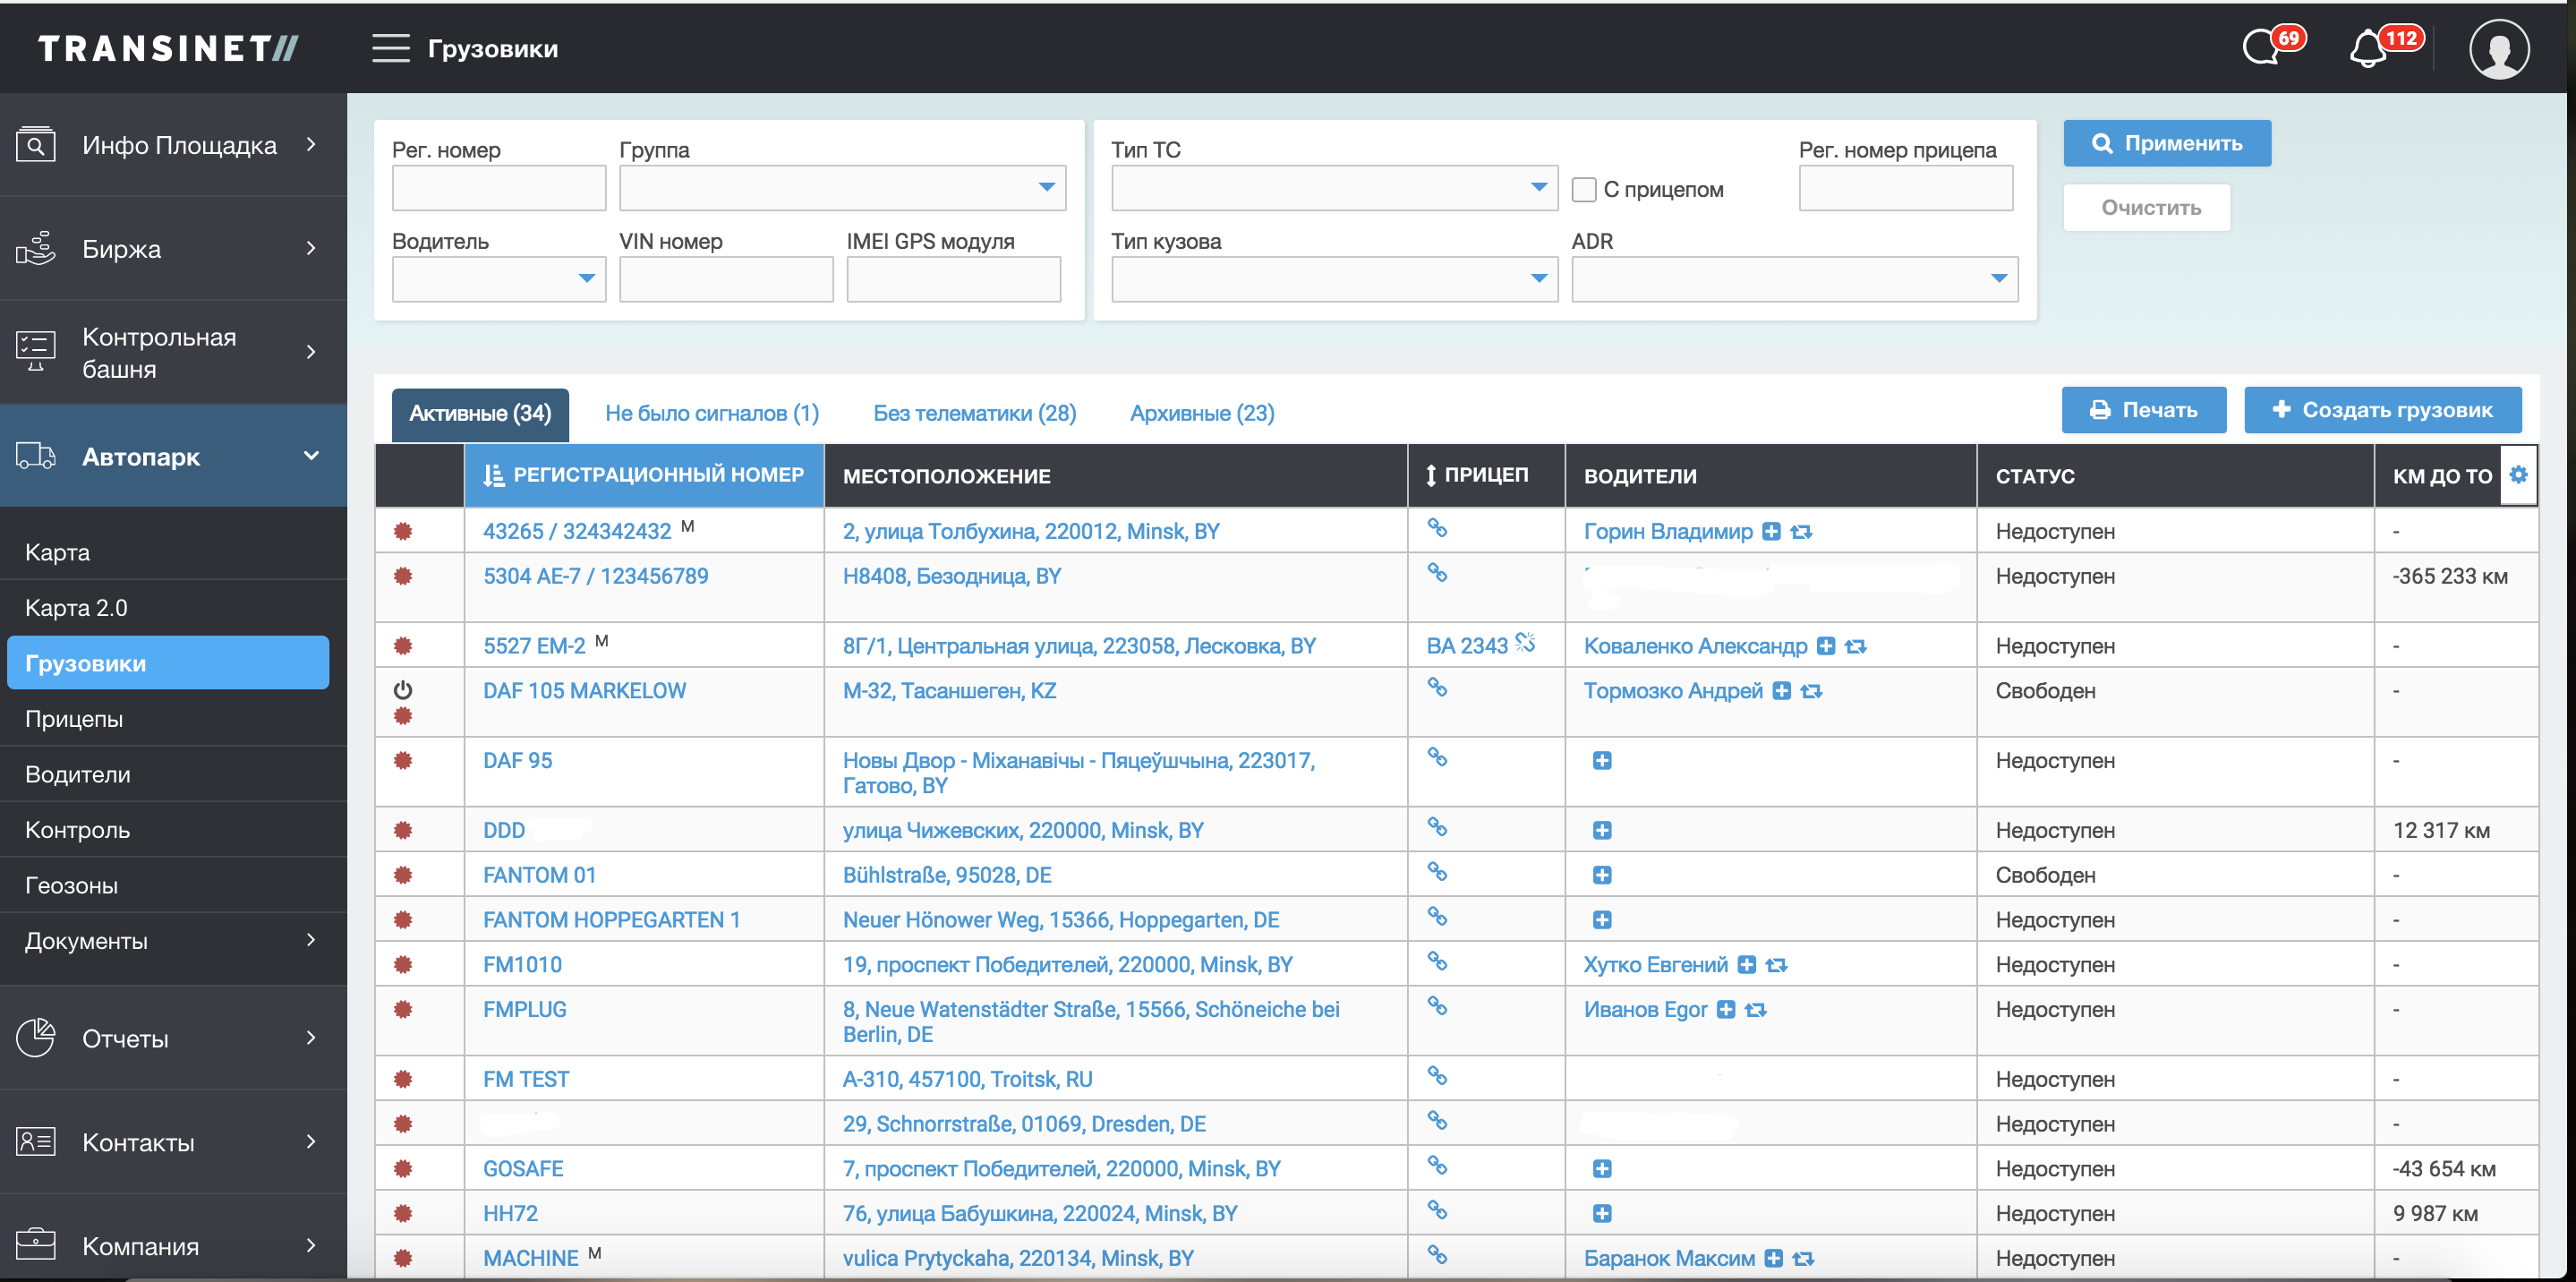The height and width of the screenshot is (1282, 2576).
Task: Add driver plus icon for DAF 95
Action: [x=1602, y=761]
